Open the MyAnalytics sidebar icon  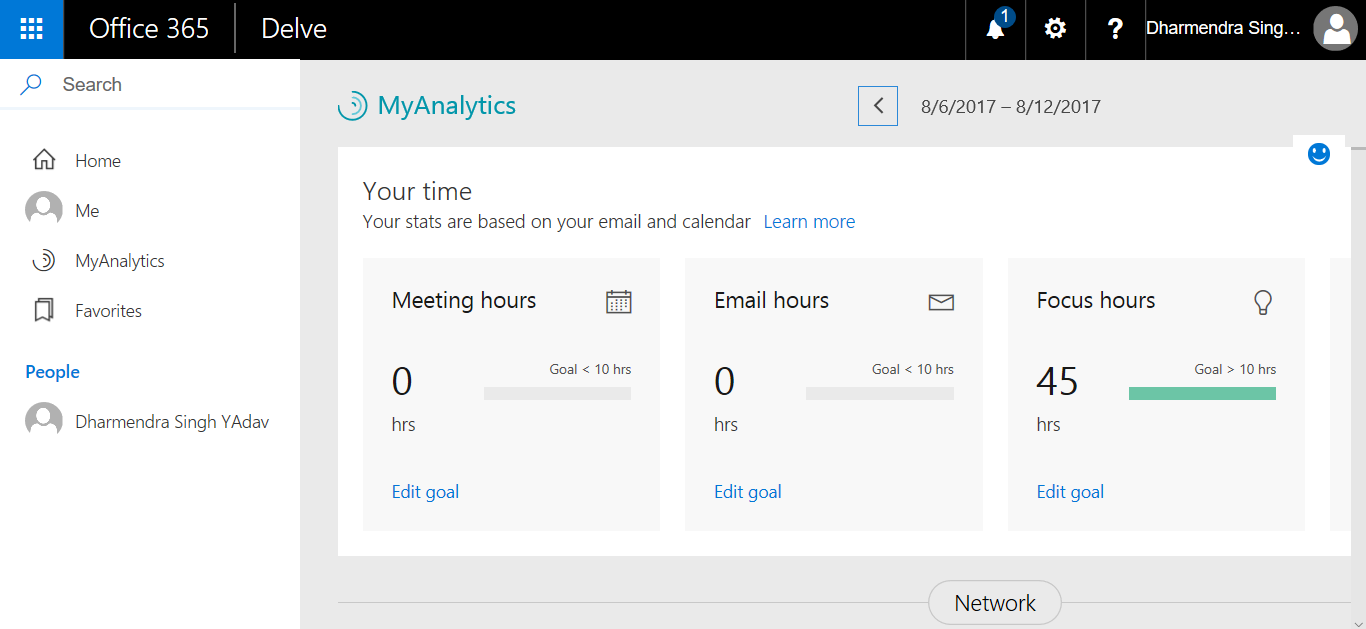click(x=42, y=260)
